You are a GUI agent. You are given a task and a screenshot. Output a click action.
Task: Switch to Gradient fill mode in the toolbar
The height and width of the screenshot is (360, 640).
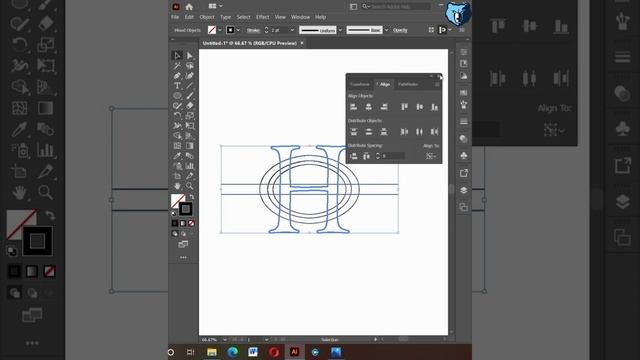click(183, 223)
